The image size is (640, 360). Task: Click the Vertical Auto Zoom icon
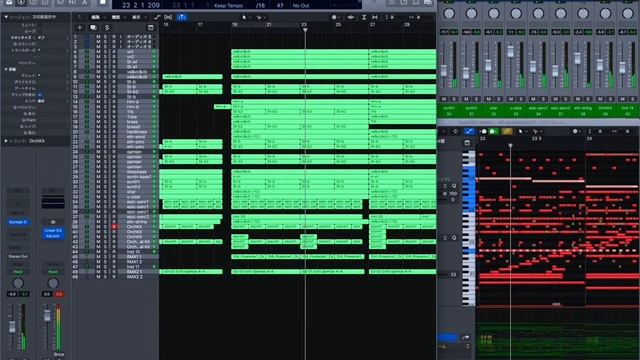(364, 17)
